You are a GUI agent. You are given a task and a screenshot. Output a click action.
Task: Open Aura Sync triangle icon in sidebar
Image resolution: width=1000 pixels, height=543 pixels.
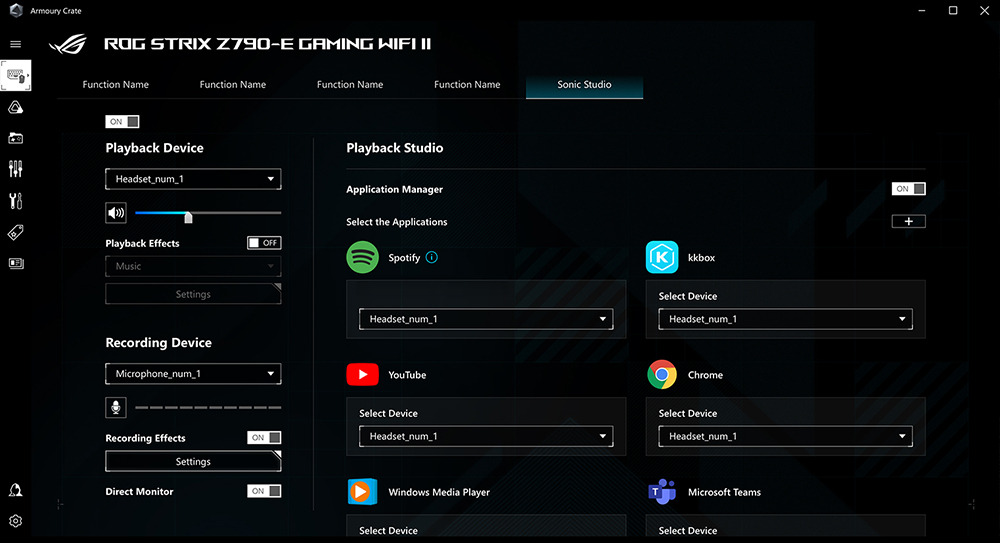[15, 107]
